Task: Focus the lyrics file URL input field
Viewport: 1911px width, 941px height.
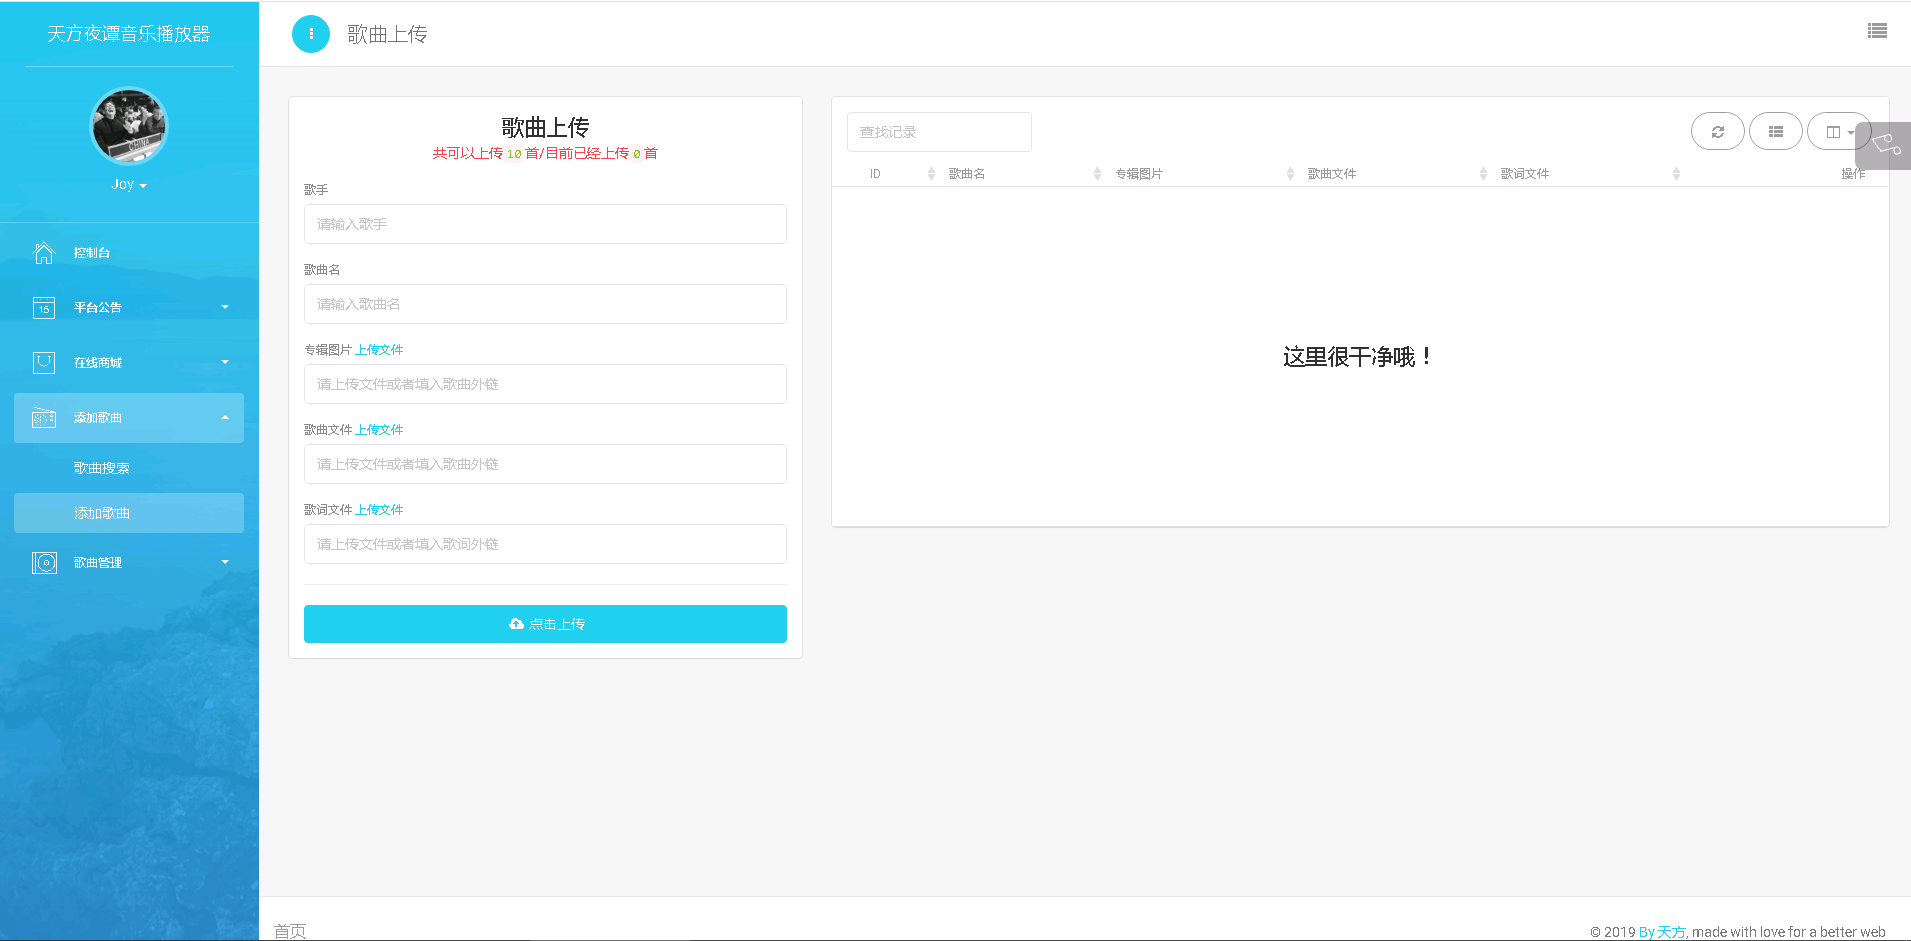Action: point(545,544)
